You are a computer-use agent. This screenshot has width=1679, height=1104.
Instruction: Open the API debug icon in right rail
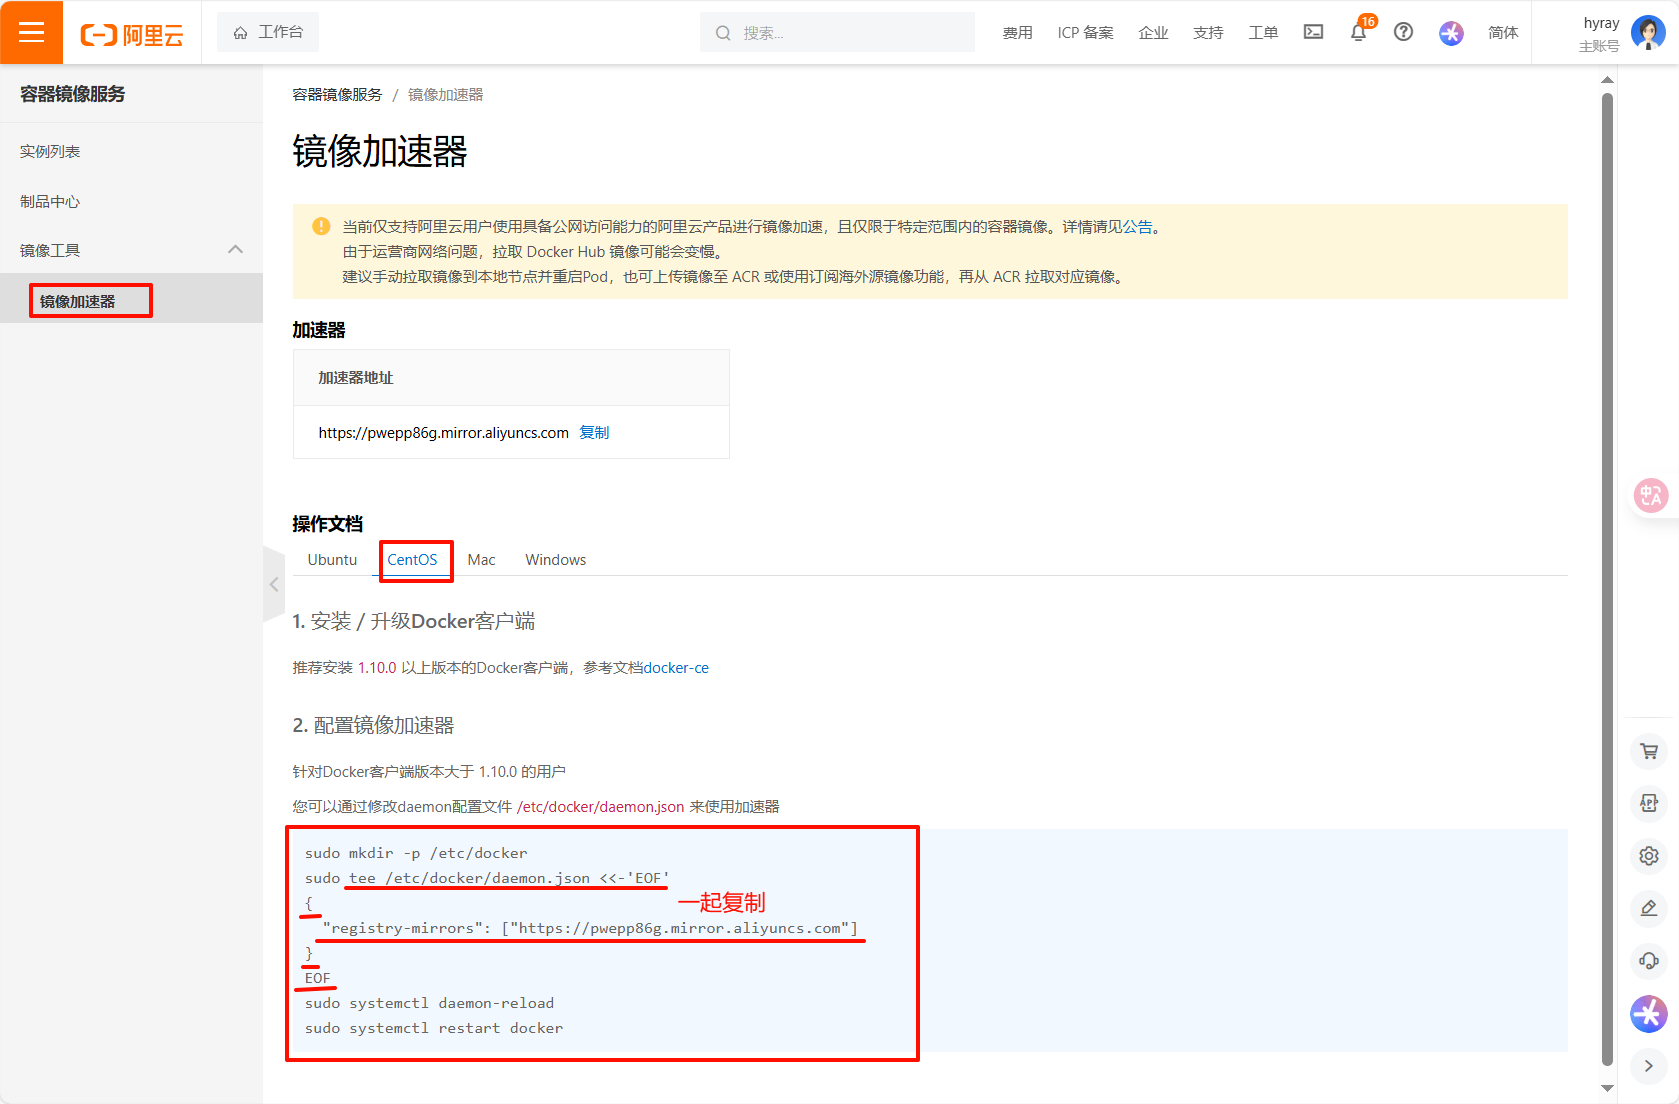(1649, 803)
